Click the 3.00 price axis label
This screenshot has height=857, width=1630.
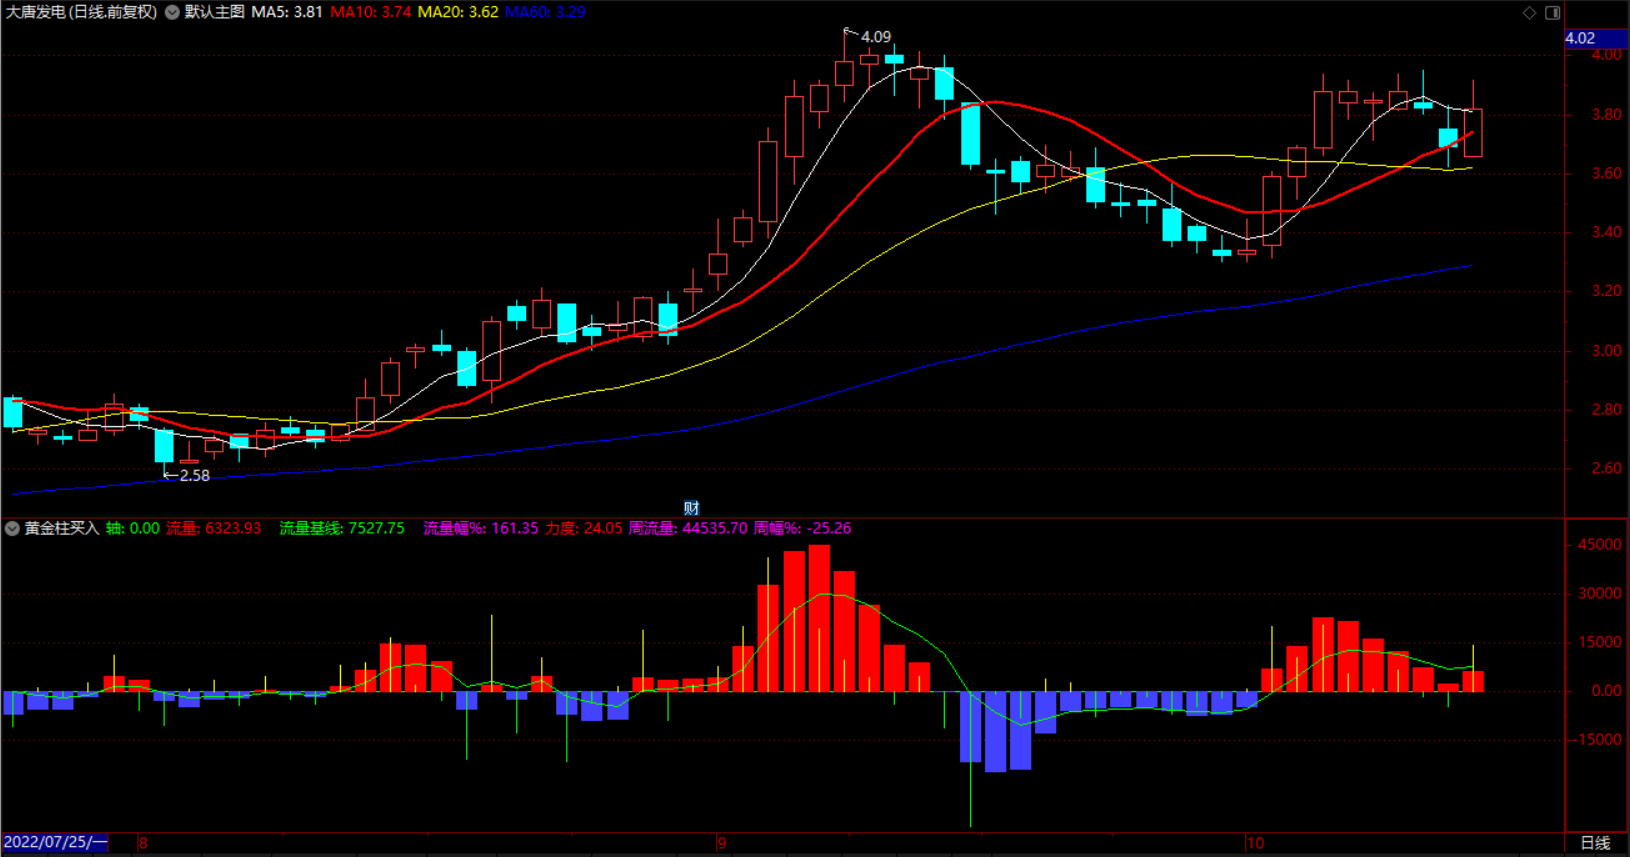click(1607, 351)
